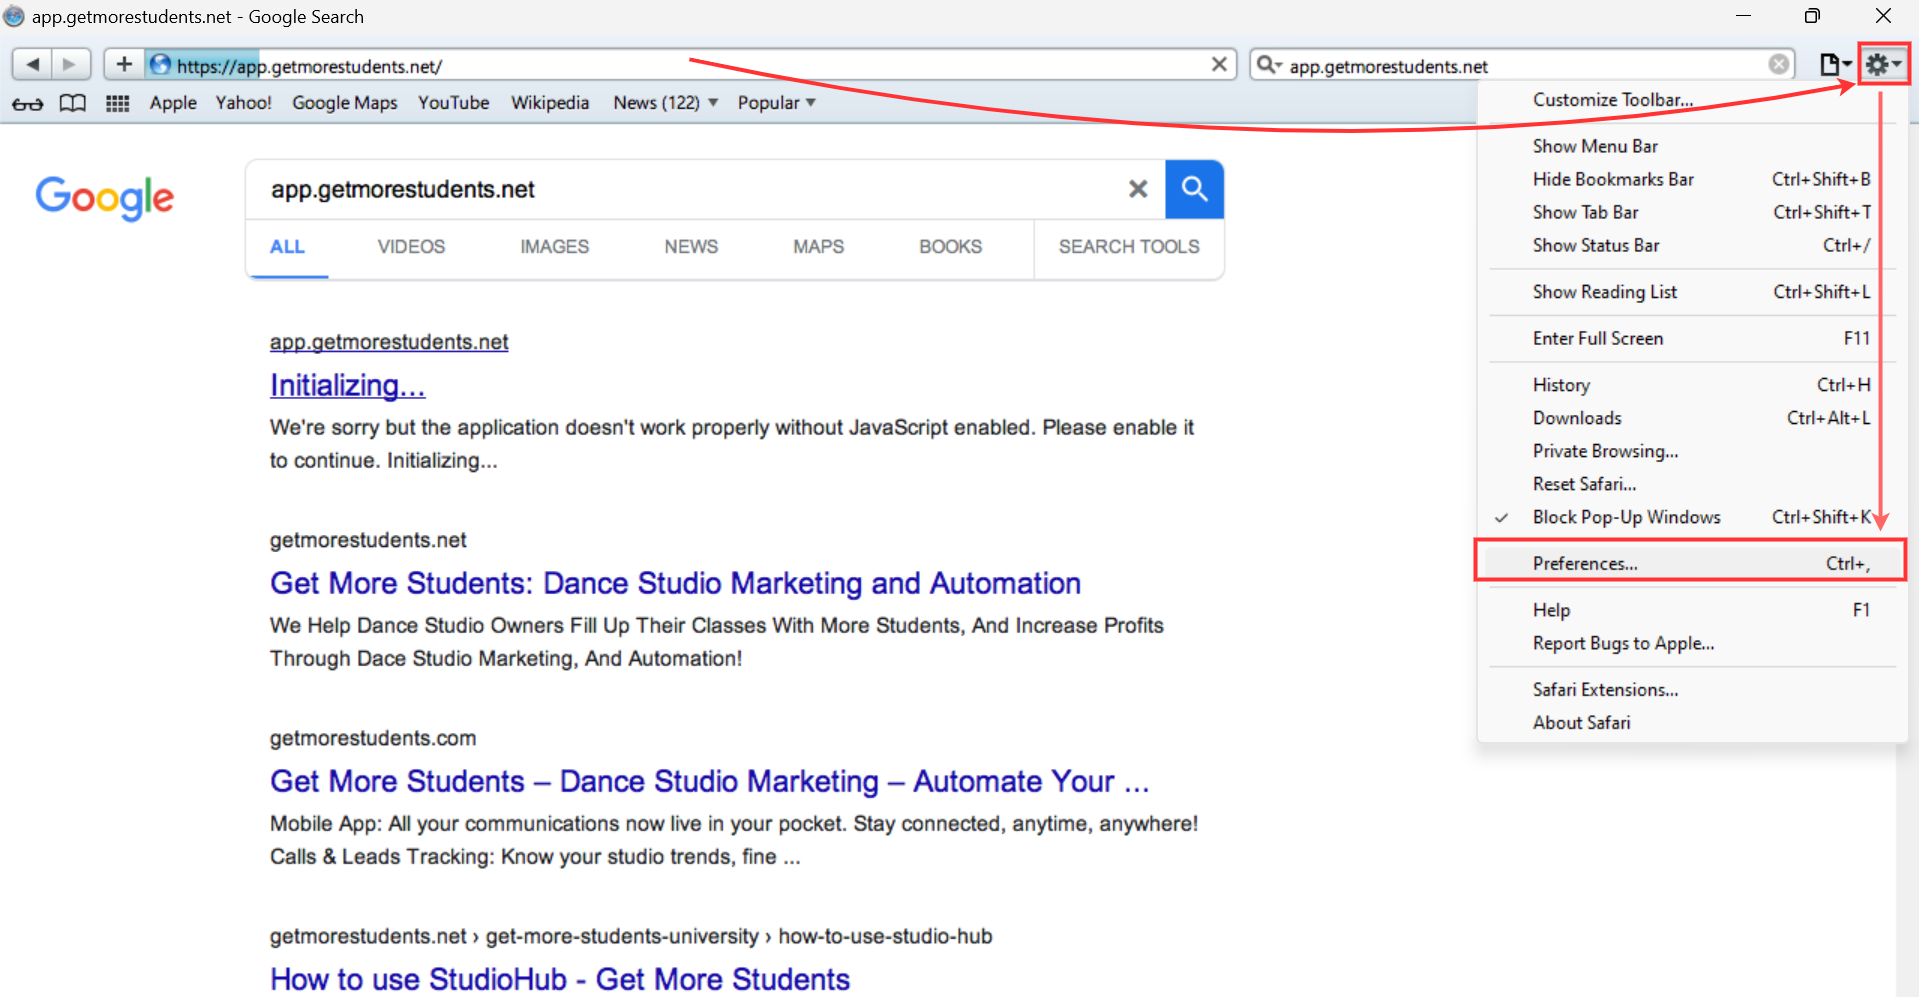Open How to use StudioHub result
1920x999 pixels.
560,979
